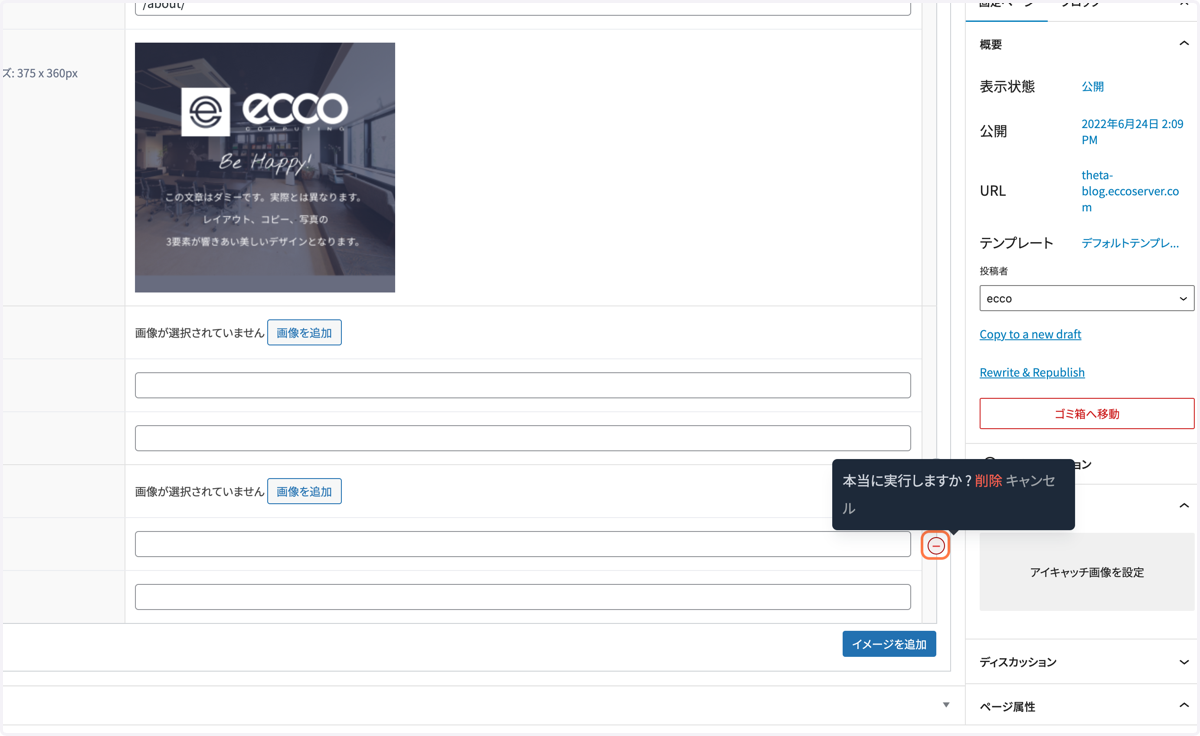
Task: Open the デフォルトテンプレ... template link
Action: pos(1130,243)
